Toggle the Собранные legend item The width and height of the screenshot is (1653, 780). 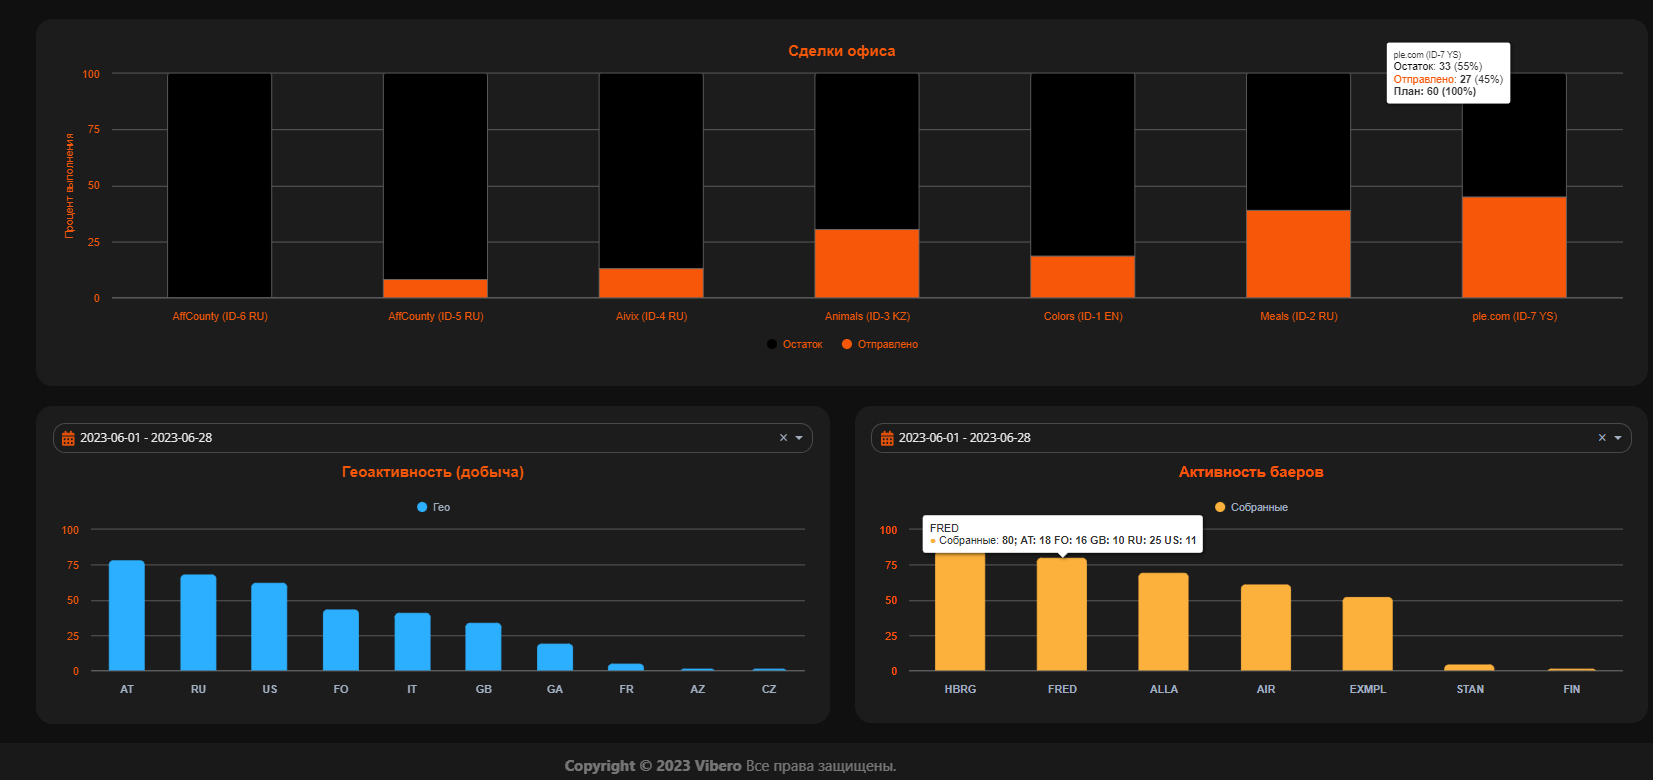(1251, 507)
